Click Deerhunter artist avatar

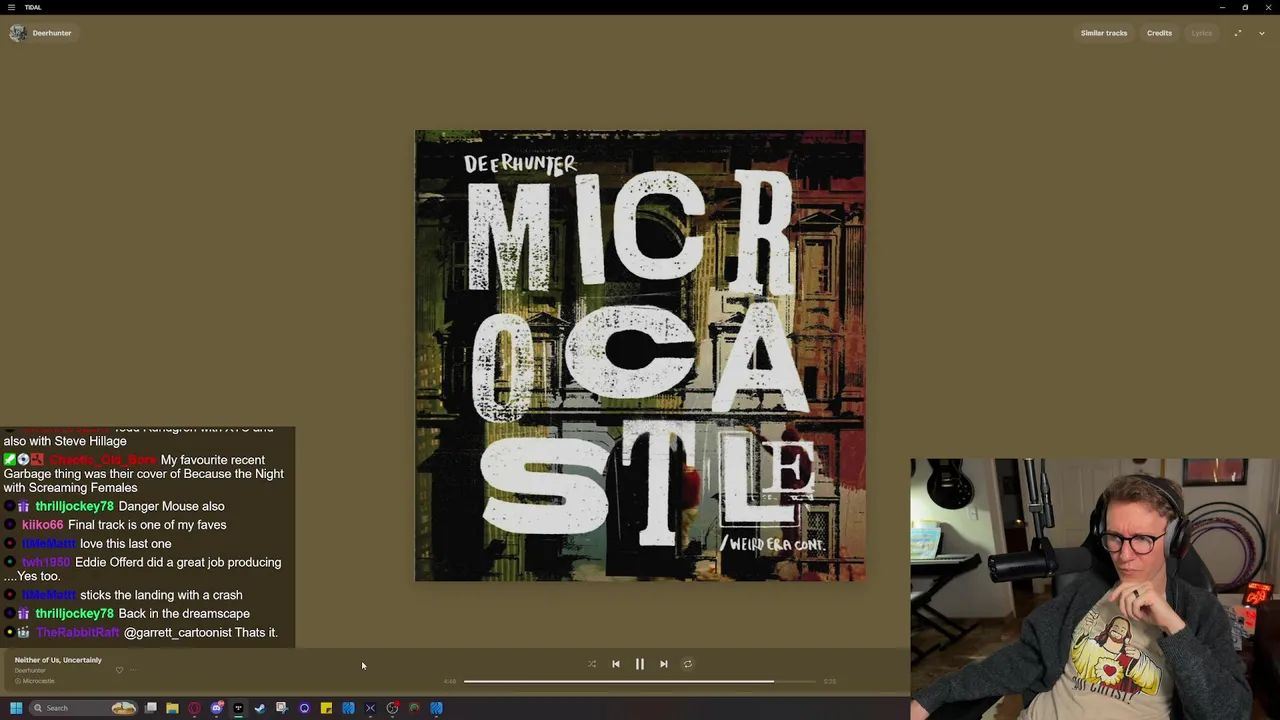click(18, 33)
